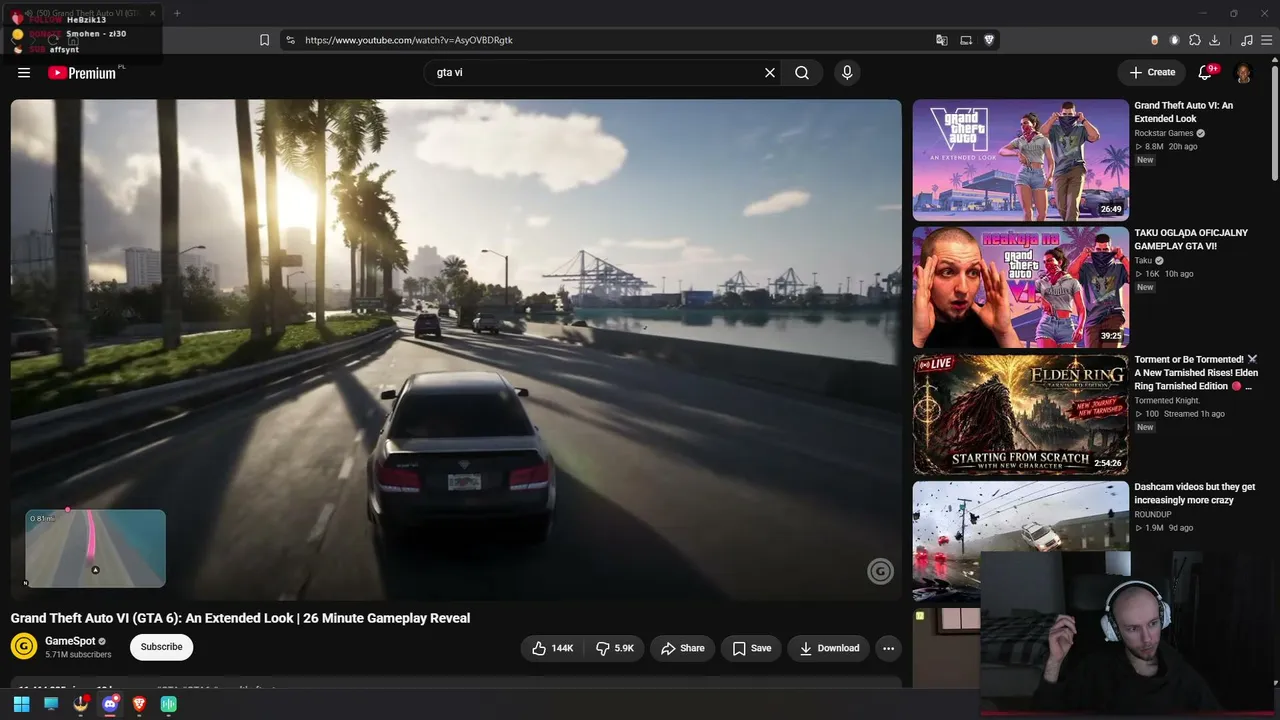
Task: Go to YouTube Premium home logo
Action: click(82, 73)
